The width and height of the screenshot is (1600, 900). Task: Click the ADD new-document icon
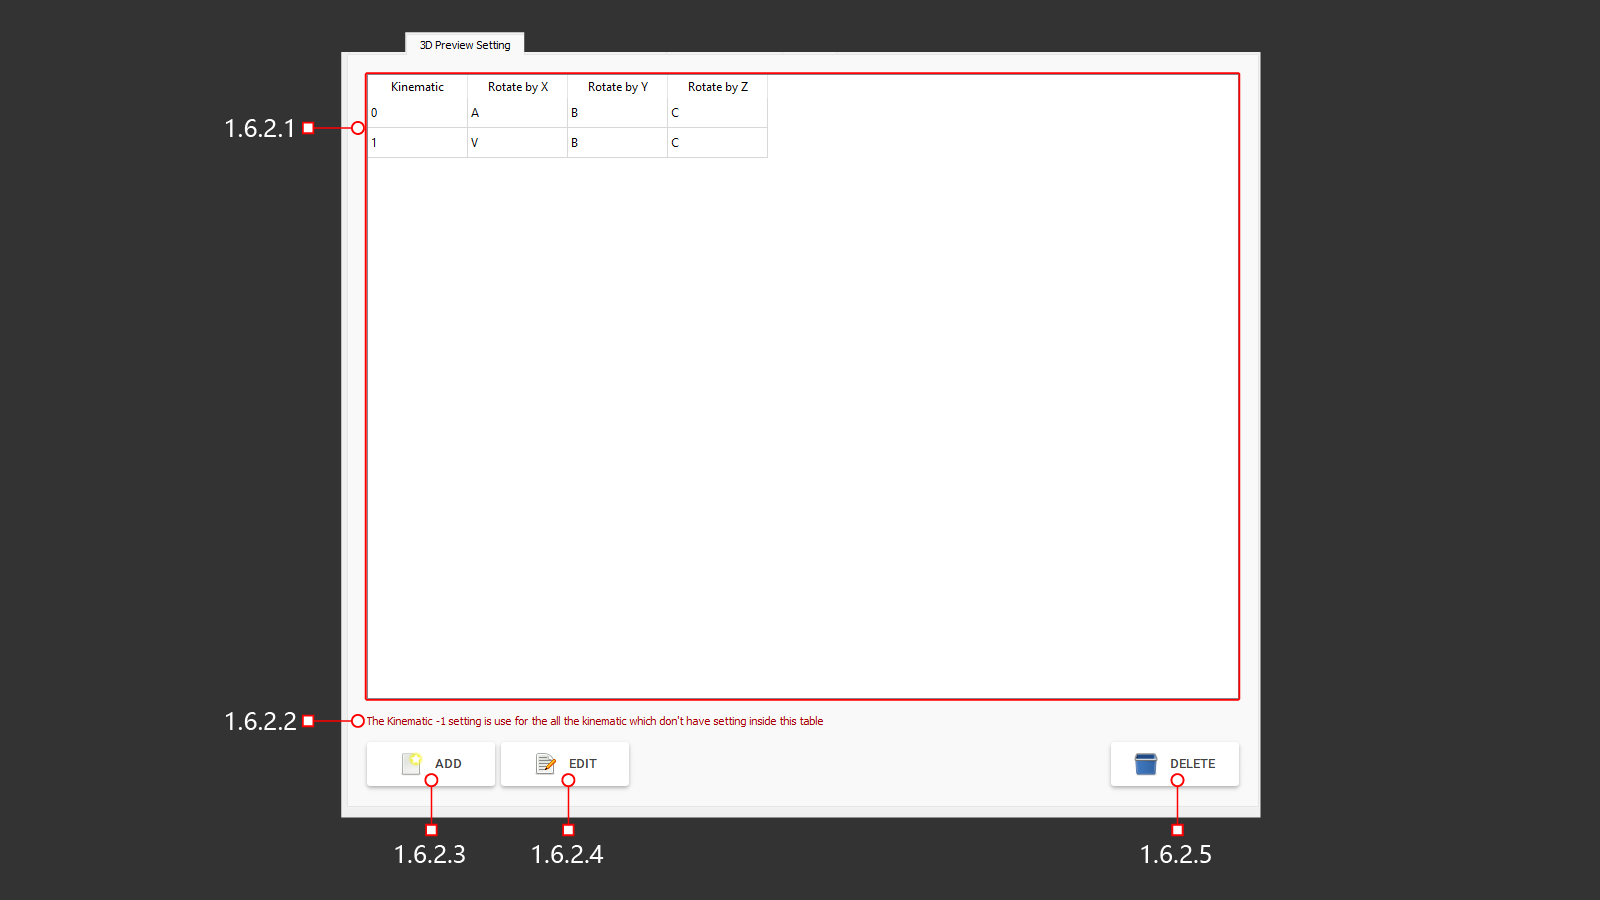point(413,763)
